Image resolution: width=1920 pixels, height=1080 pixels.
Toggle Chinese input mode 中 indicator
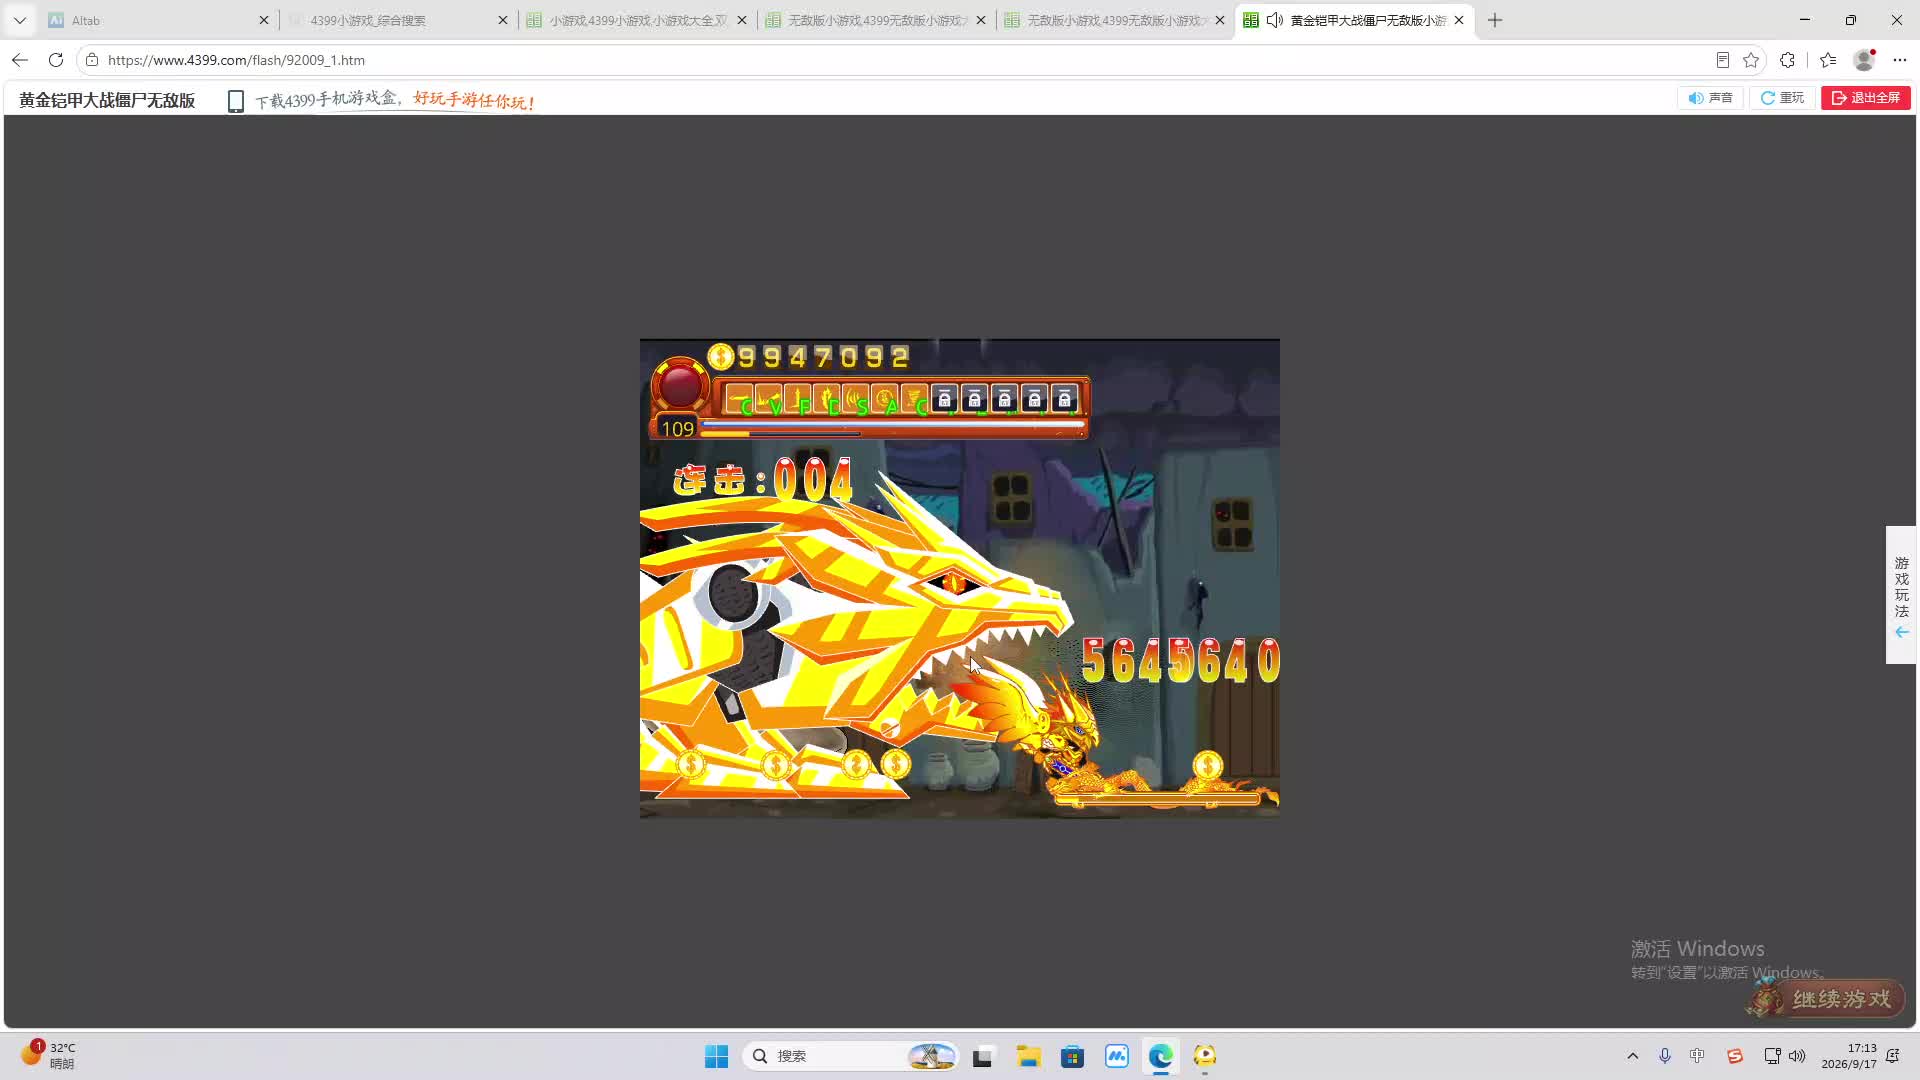[1697, 1056]
